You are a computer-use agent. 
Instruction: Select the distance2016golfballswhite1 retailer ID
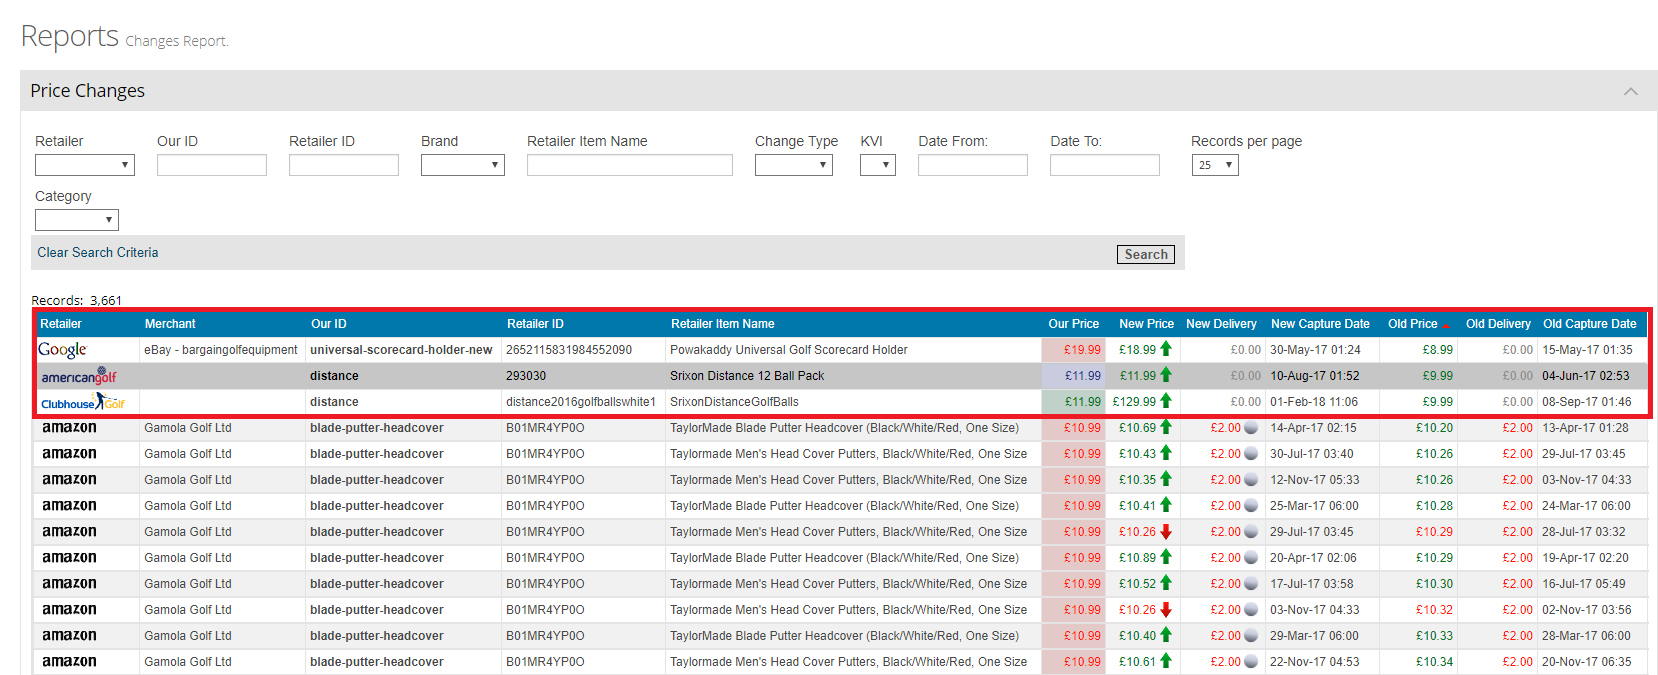point(581,402)
